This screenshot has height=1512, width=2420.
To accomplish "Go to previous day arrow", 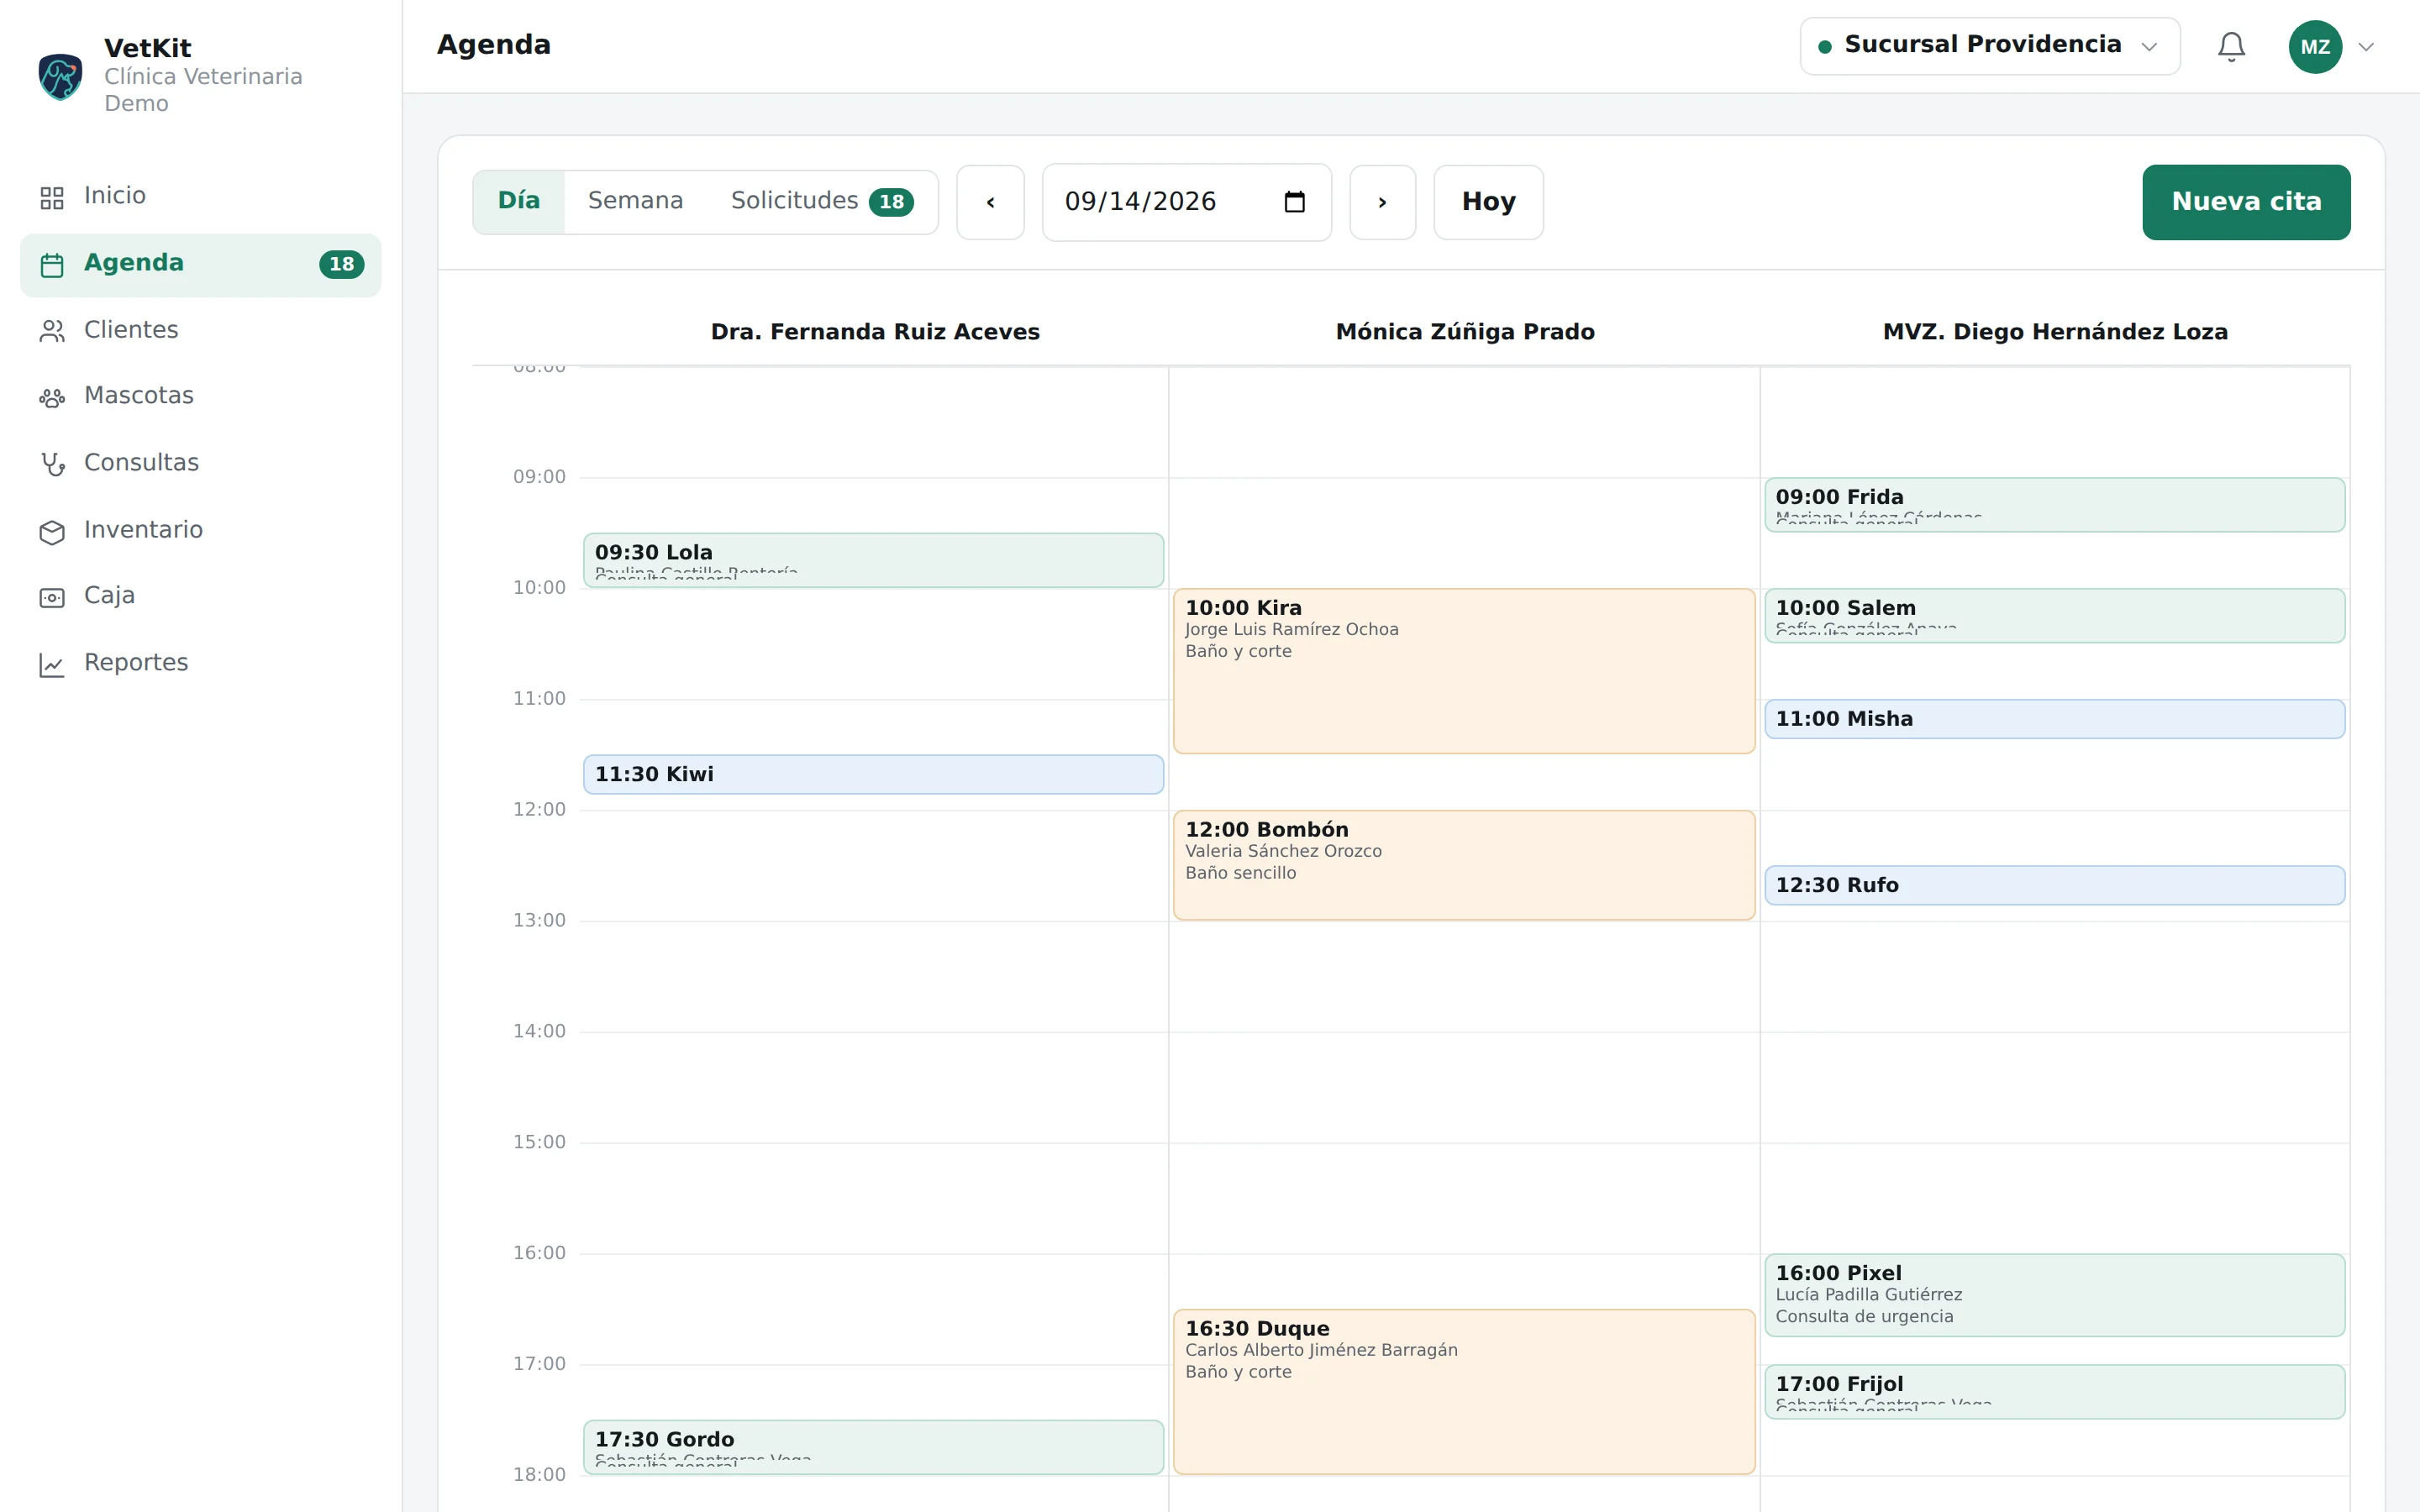I will coord(990,202).
